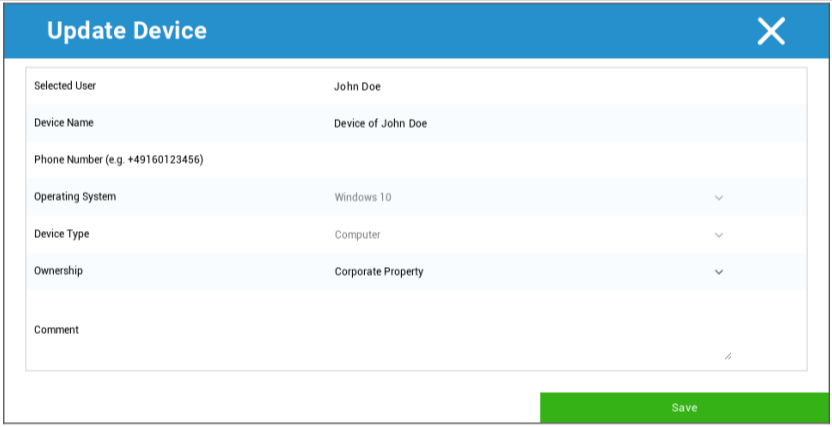The height and width of the screenshot is (427, 832).
Task: Save the device changes
Action: point(684,408)
